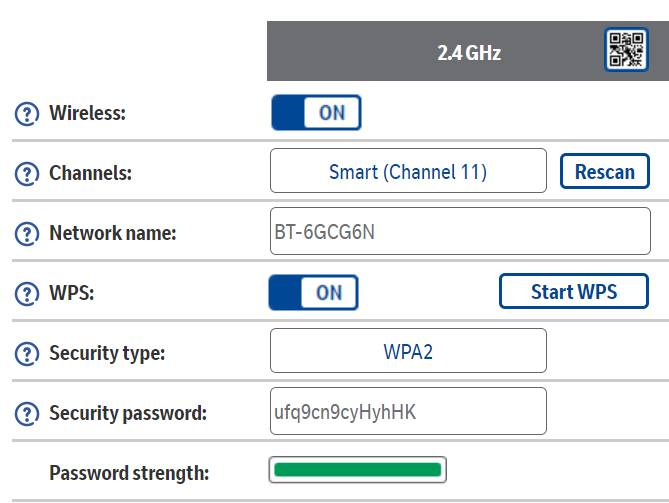669x503 pixels.
Task: Click the Security type label text
Action: point(107,354)
